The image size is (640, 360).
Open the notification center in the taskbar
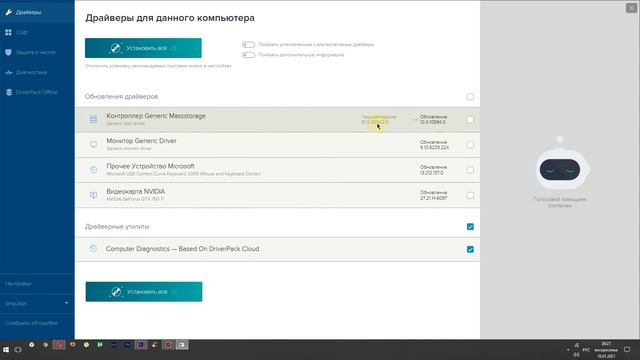click(627, 349)
